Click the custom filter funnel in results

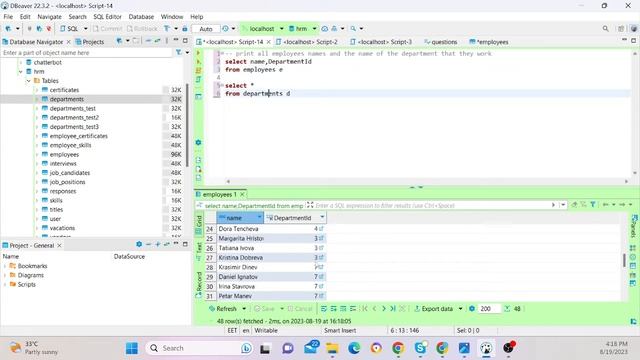(593, 204)
